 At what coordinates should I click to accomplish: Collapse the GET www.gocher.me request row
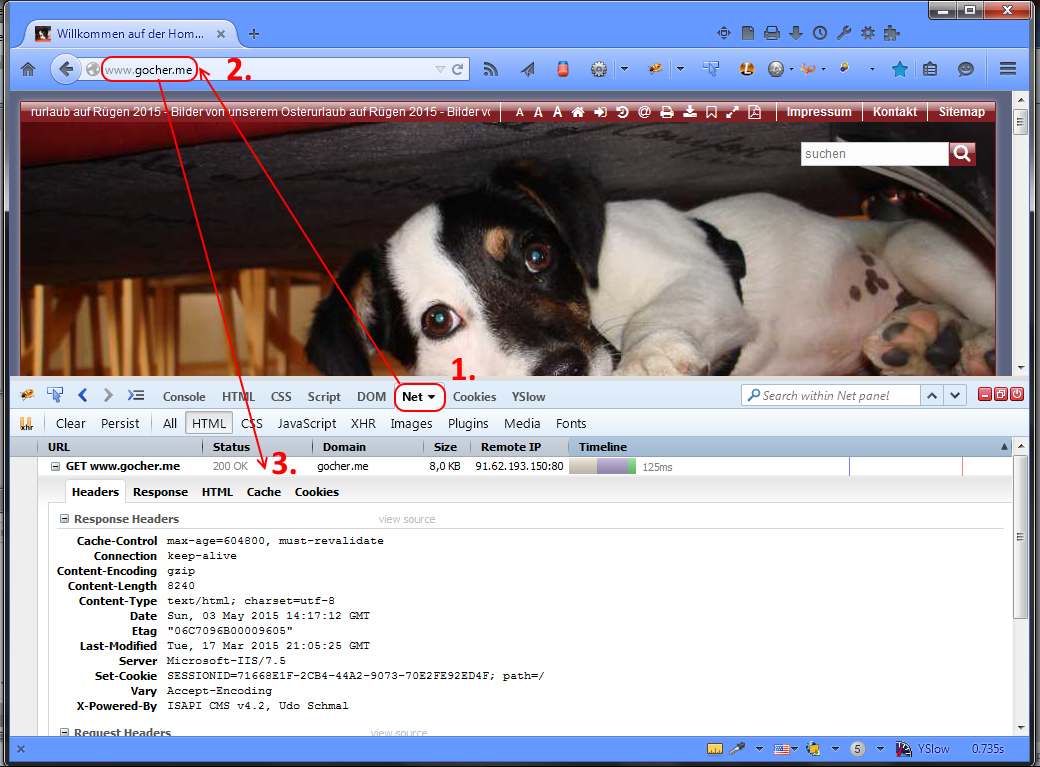coord(55,466)
